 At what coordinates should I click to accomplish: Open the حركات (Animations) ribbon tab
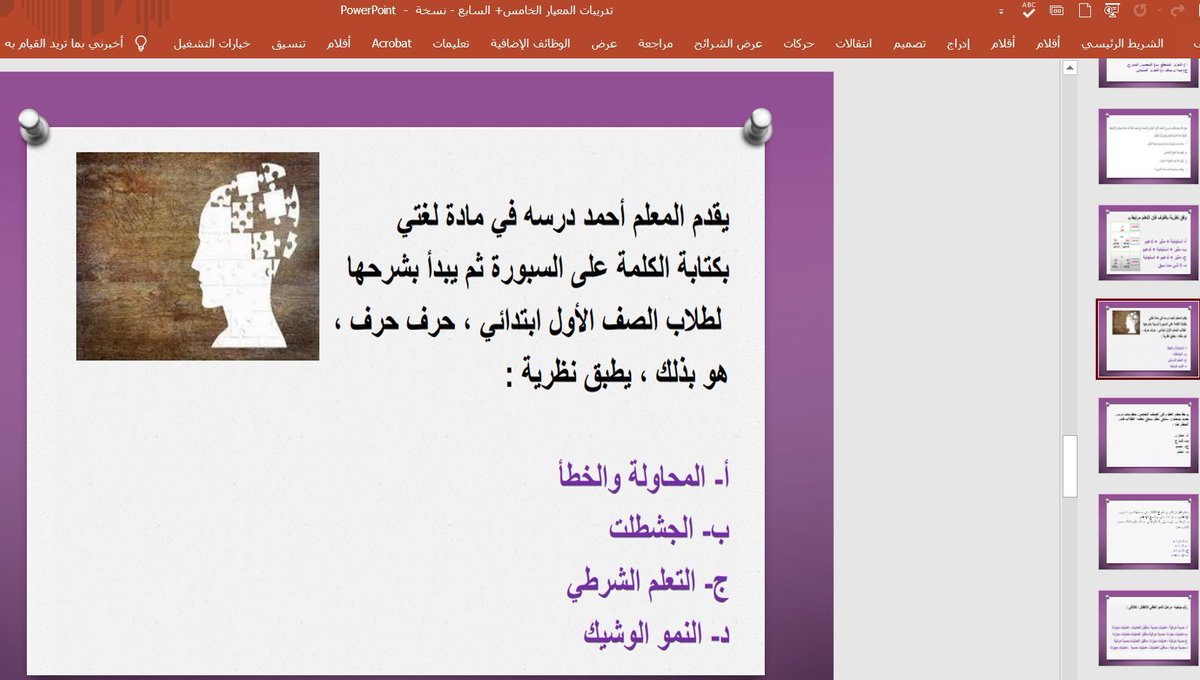point(799,44)
